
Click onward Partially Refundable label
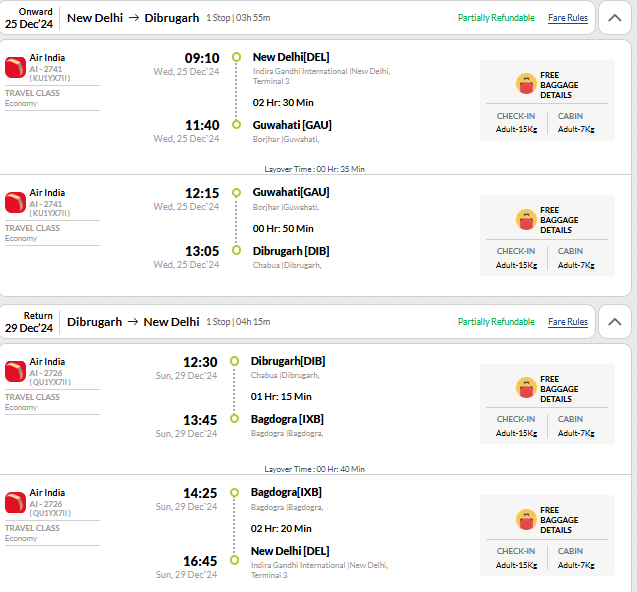496,18
